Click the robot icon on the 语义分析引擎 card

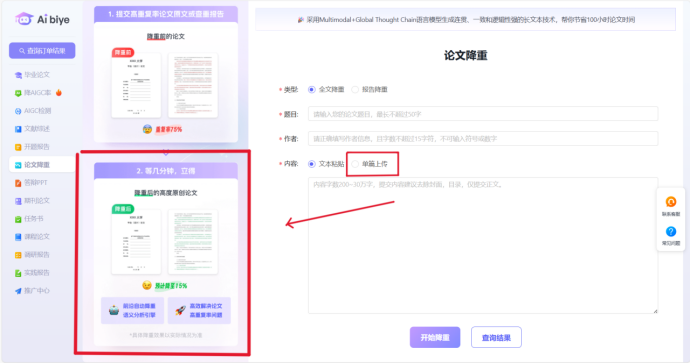tap(114, 310)
